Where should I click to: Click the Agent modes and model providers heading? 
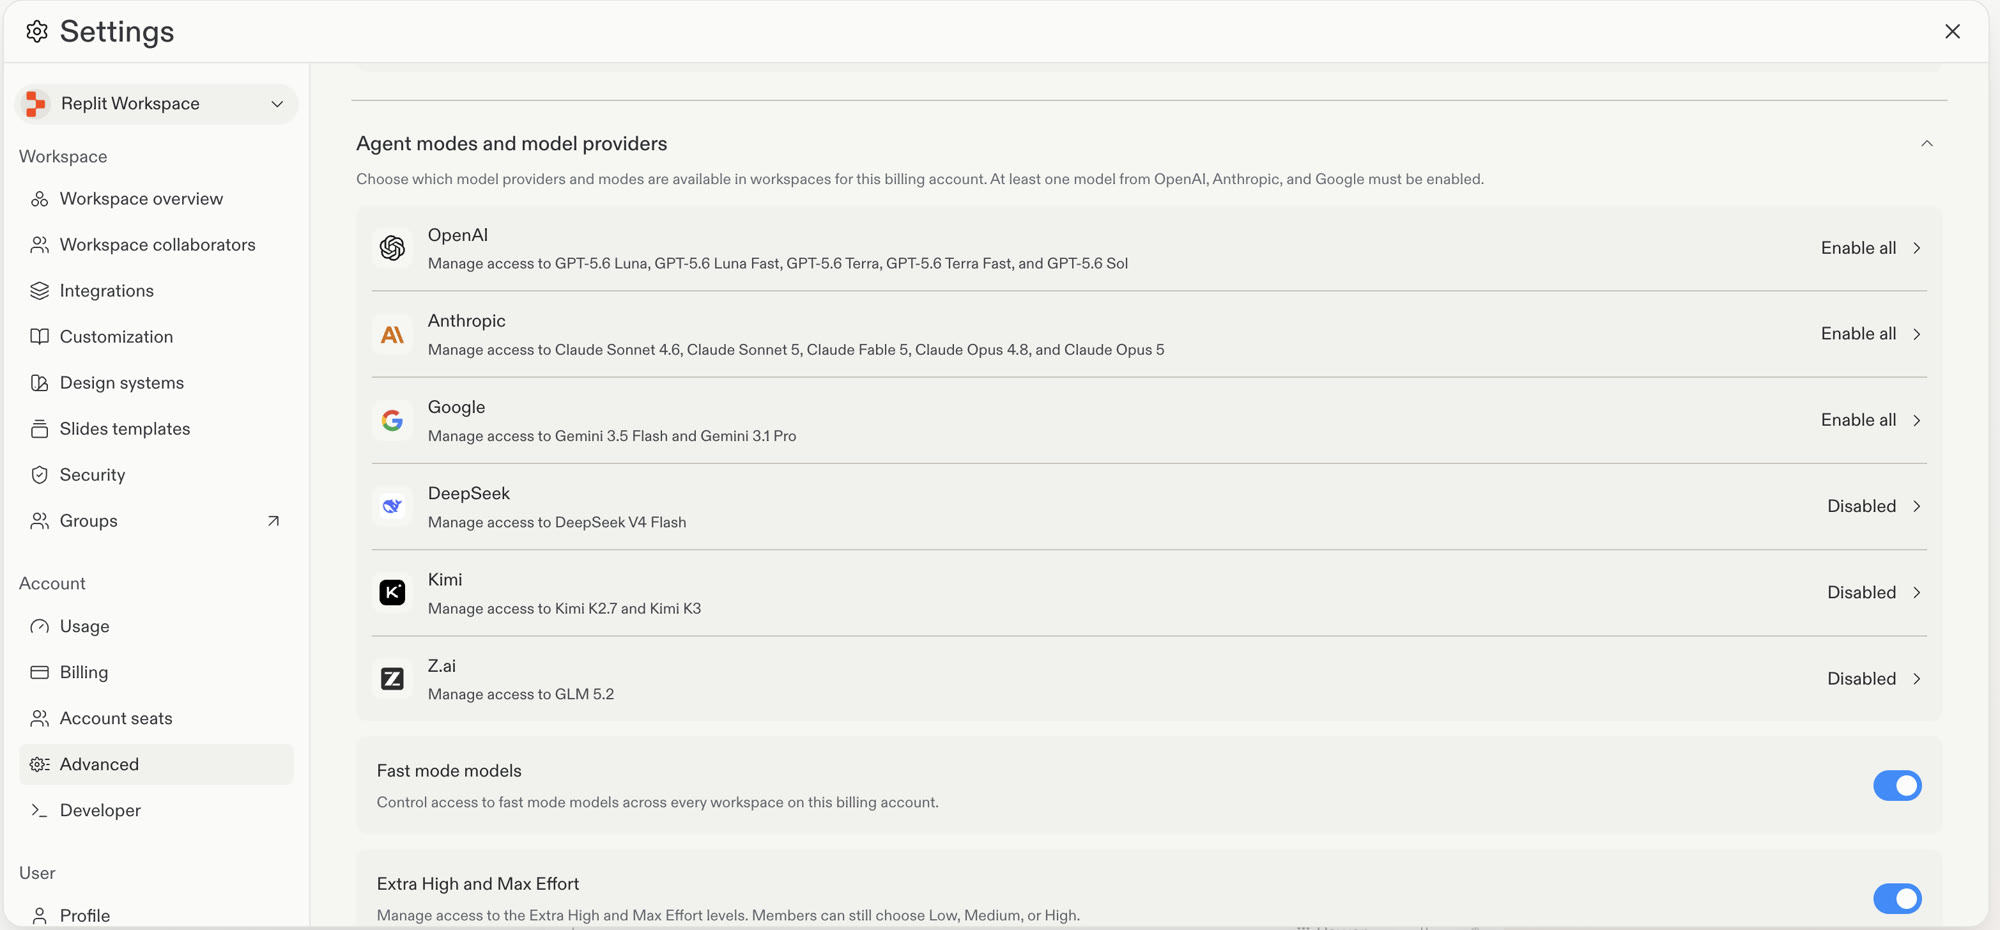[511, 144]
